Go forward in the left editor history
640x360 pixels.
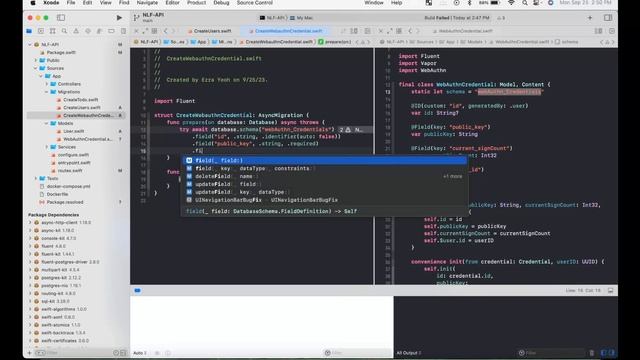(x=173, y=31)
